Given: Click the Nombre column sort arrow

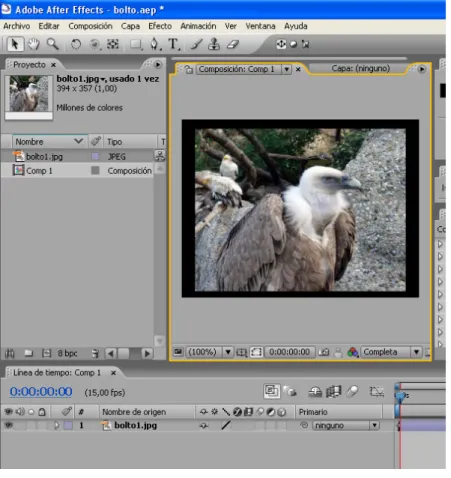Looking at the screenshot, I should 78,141.
